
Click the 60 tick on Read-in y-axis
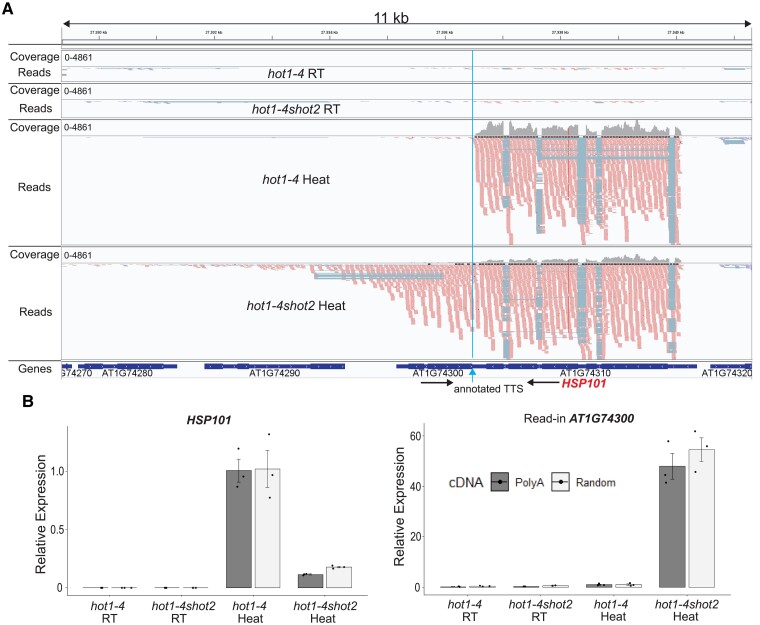415,435
